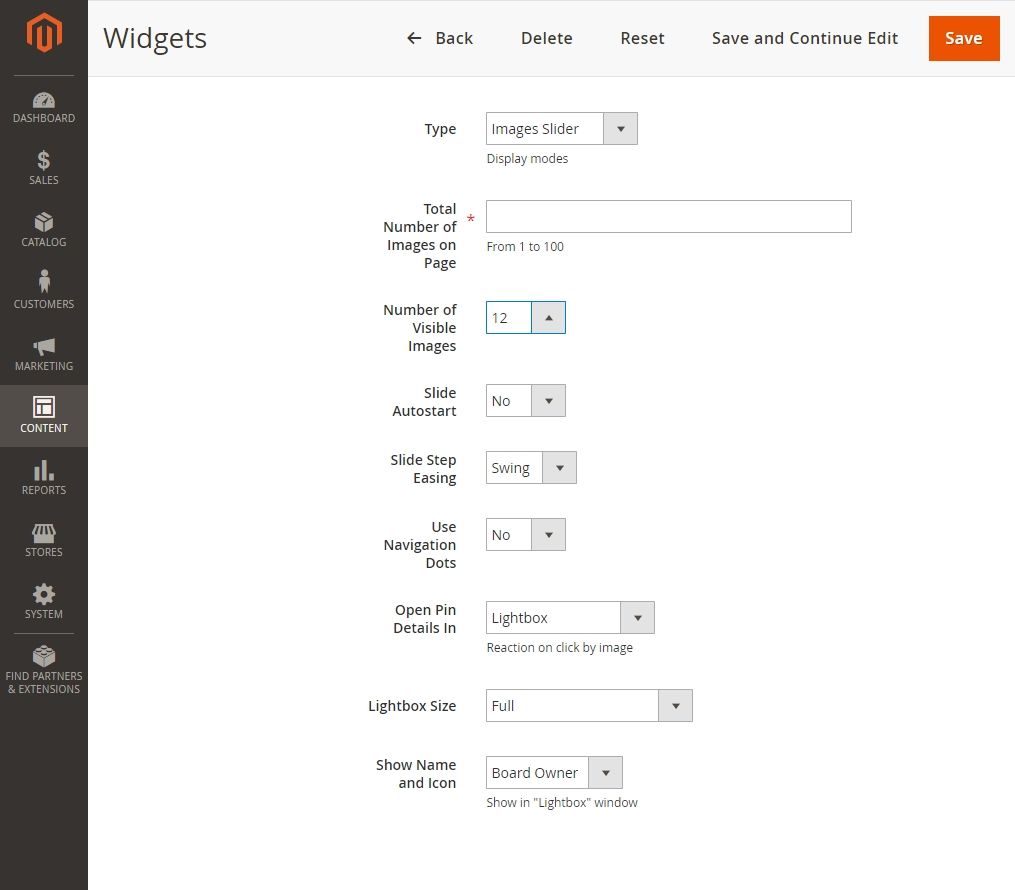Open the Use Navigation Dots dropdown
The height and width of the screenshot is (890, 1015).
[x=526, y=535]
